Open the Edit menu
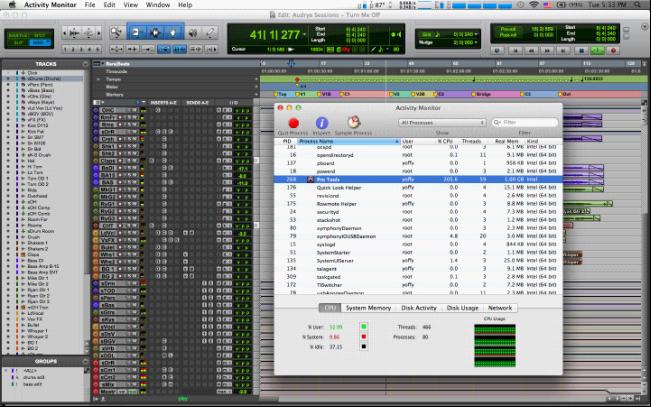651x407 pixels. point(109,5)
